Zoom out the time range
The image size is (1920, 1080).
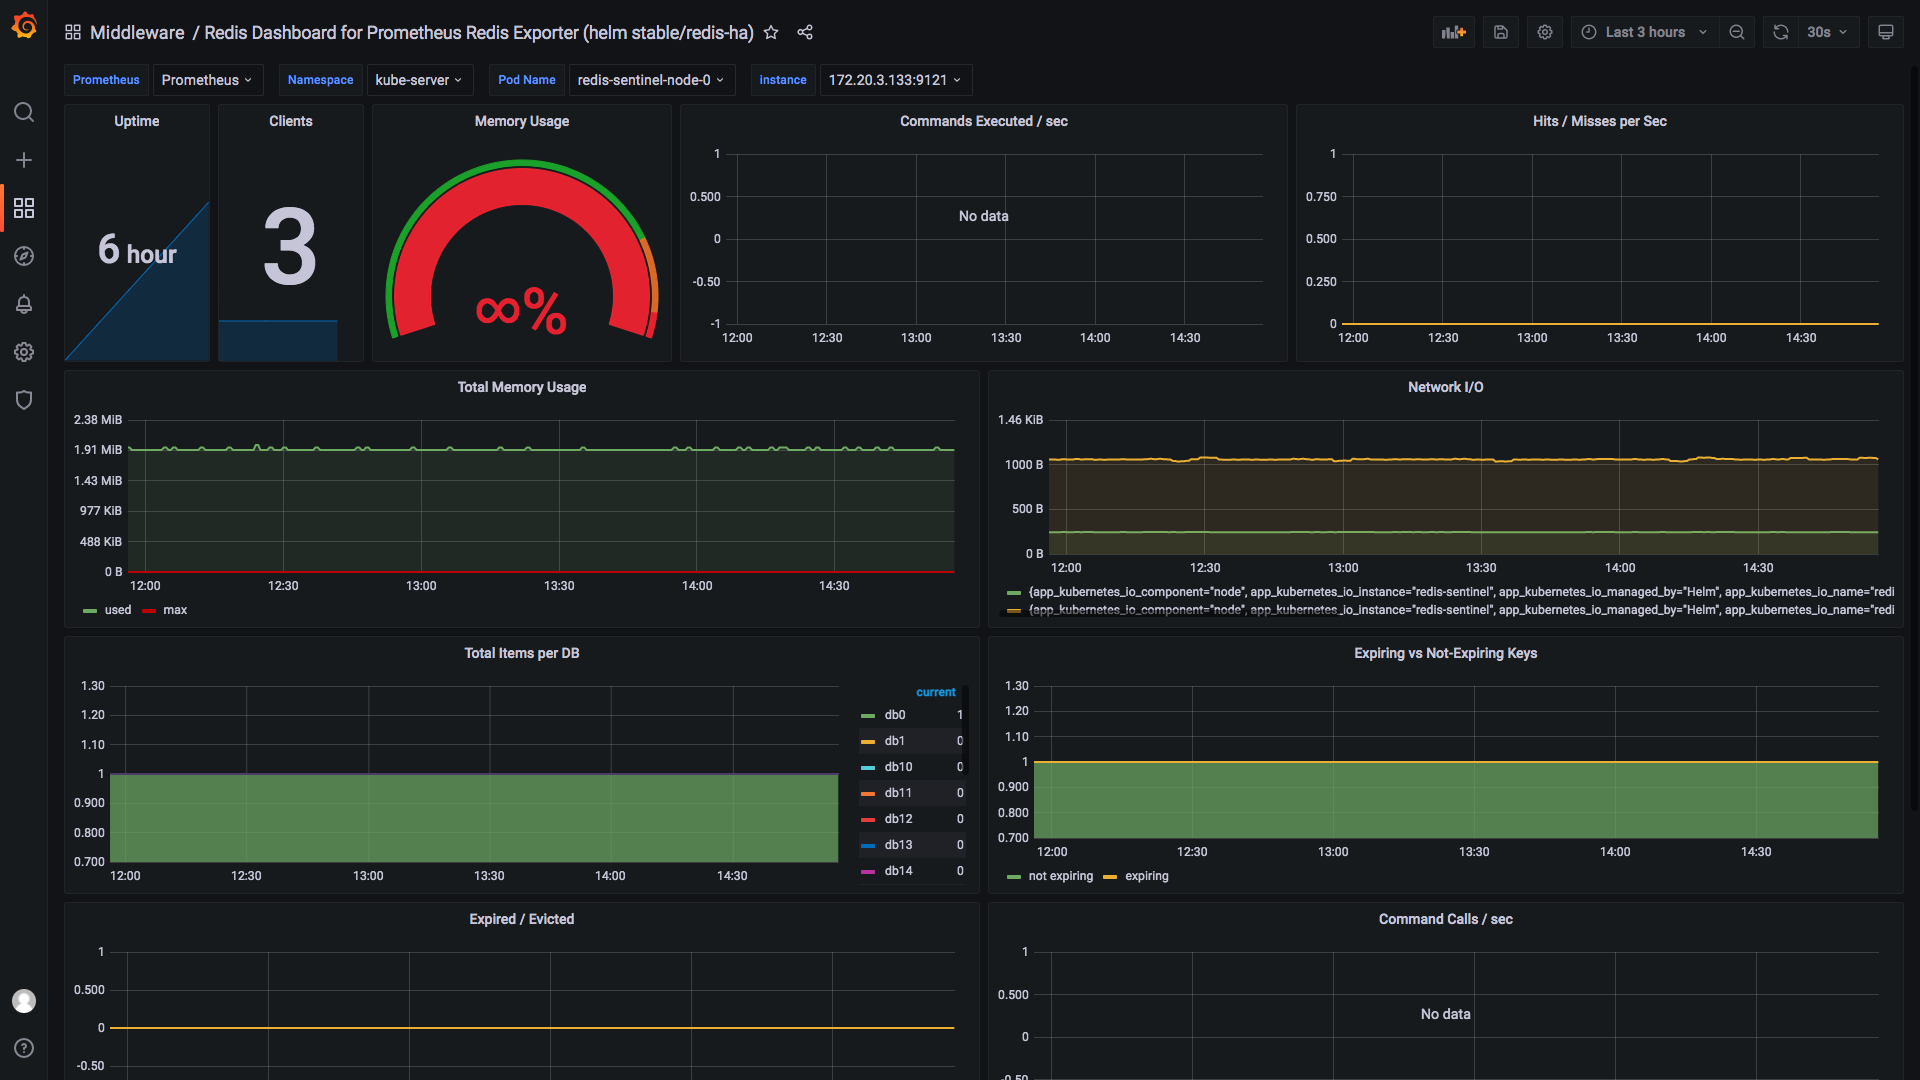(1737, 32)
